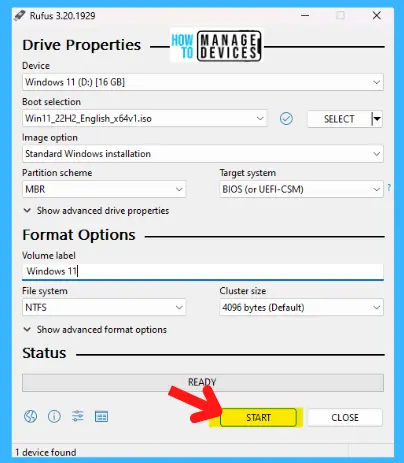The width and height of the screenshot is (404, 463).
Task: Click the Target system help question mark
Action: point(389,187)
